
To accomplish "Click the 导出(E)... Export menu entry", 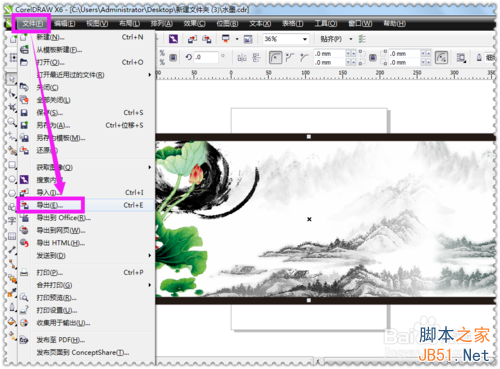I will (x=86, y=205).
